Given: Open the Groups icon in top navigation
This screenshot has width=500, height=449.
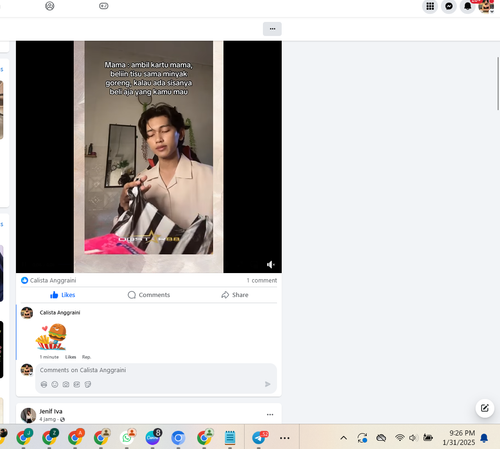Looking at the screenshot, I should 50,6.
